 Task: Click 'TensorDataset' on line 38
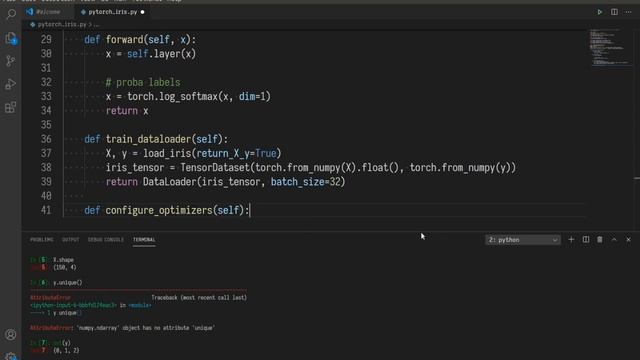tap(215, 168)
